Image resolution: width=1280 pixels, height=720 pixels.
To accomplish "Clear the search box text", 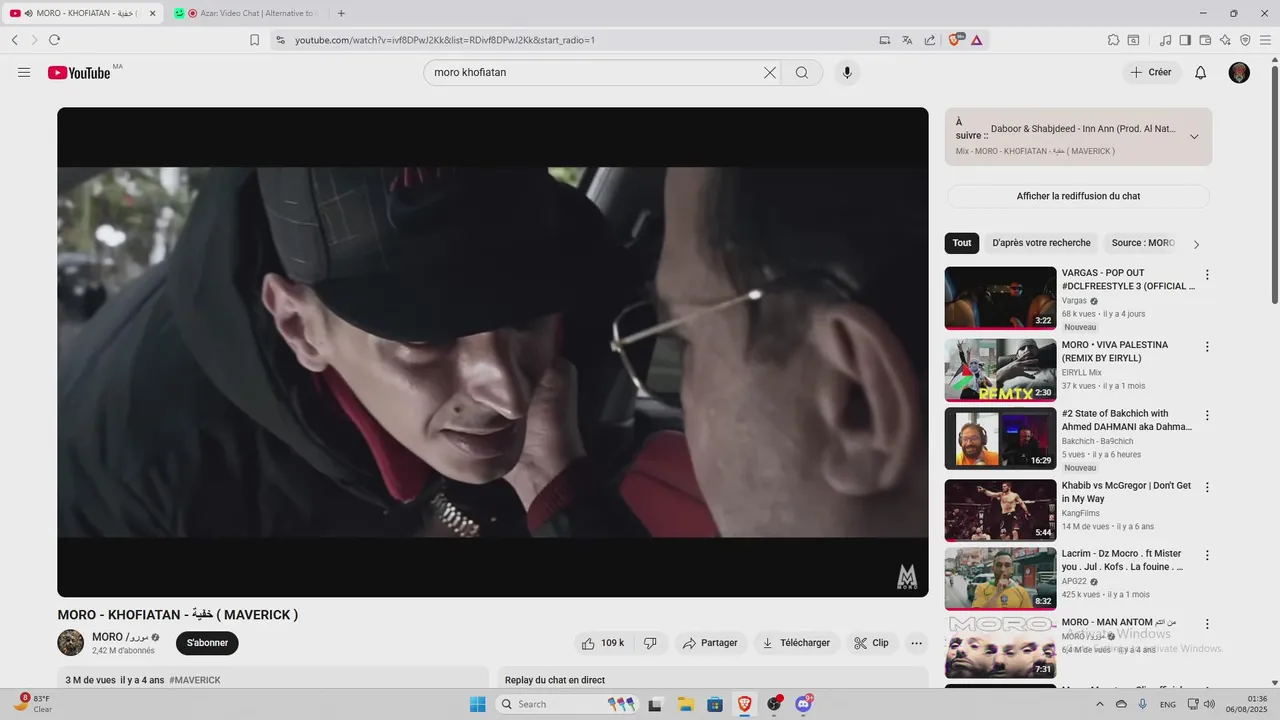I will point(770,73).
